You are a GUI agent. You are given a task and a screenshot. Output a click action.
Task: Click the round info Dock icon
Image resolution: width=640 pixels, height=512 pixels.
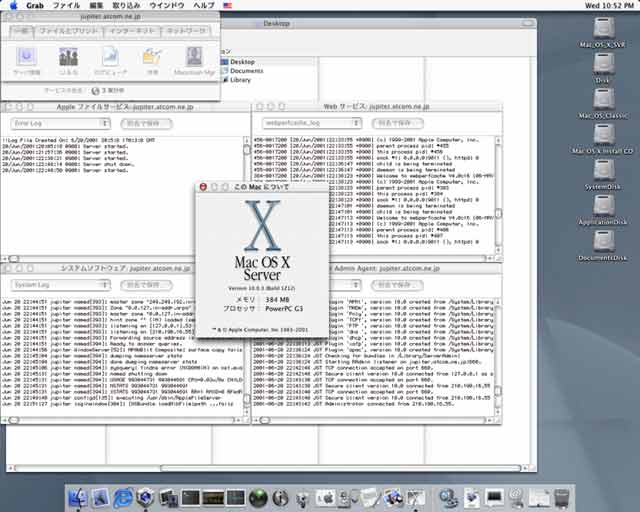(x=280, y=498)
